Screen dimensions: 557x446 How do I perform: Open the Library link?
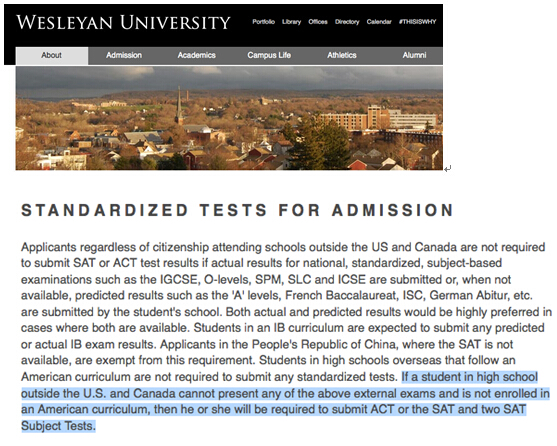click(x=291, y=22)
